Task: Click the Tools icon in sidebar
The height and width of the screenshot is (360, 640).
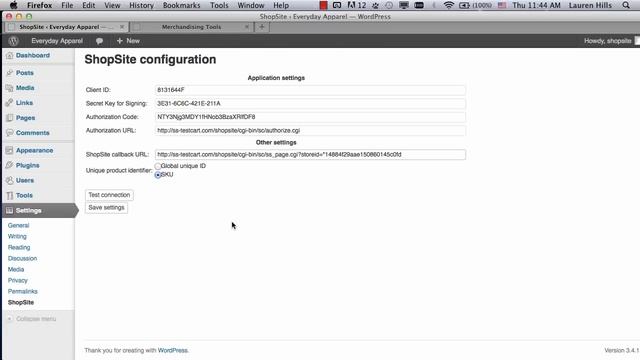Action: point(10,196)
